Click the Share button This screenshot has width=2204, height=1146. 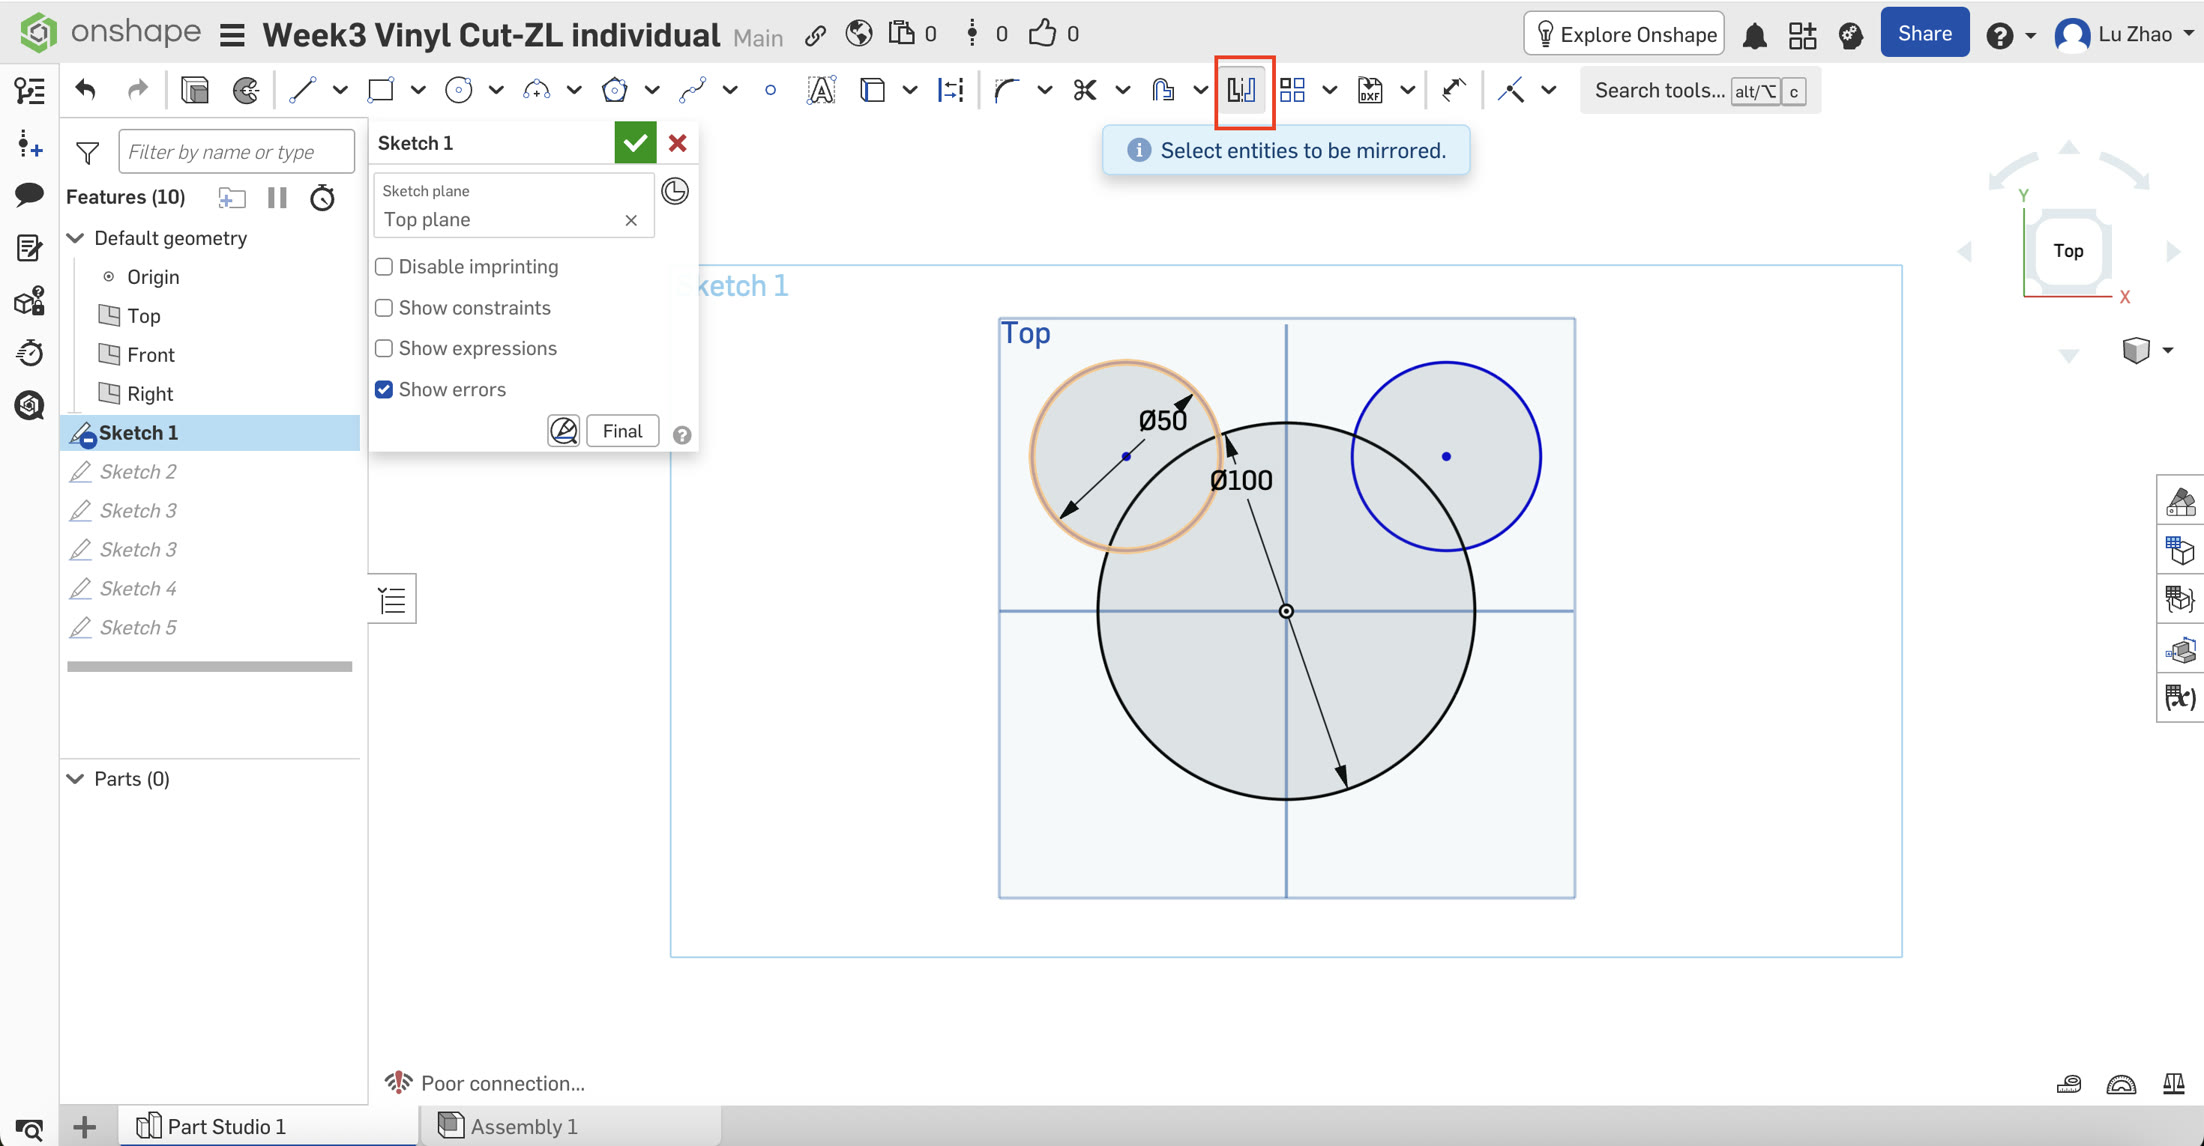[x=1924, y=34]
